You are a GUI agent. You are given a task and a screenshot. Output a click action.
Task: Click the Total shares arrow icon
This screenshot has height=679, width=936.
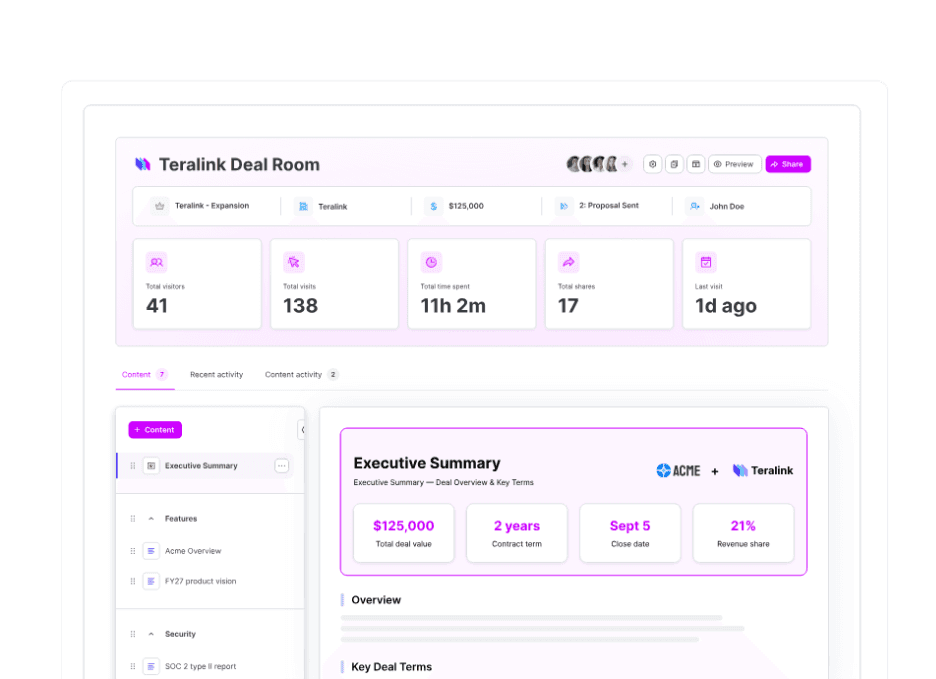pyautogui.click(x=568, y=262)
